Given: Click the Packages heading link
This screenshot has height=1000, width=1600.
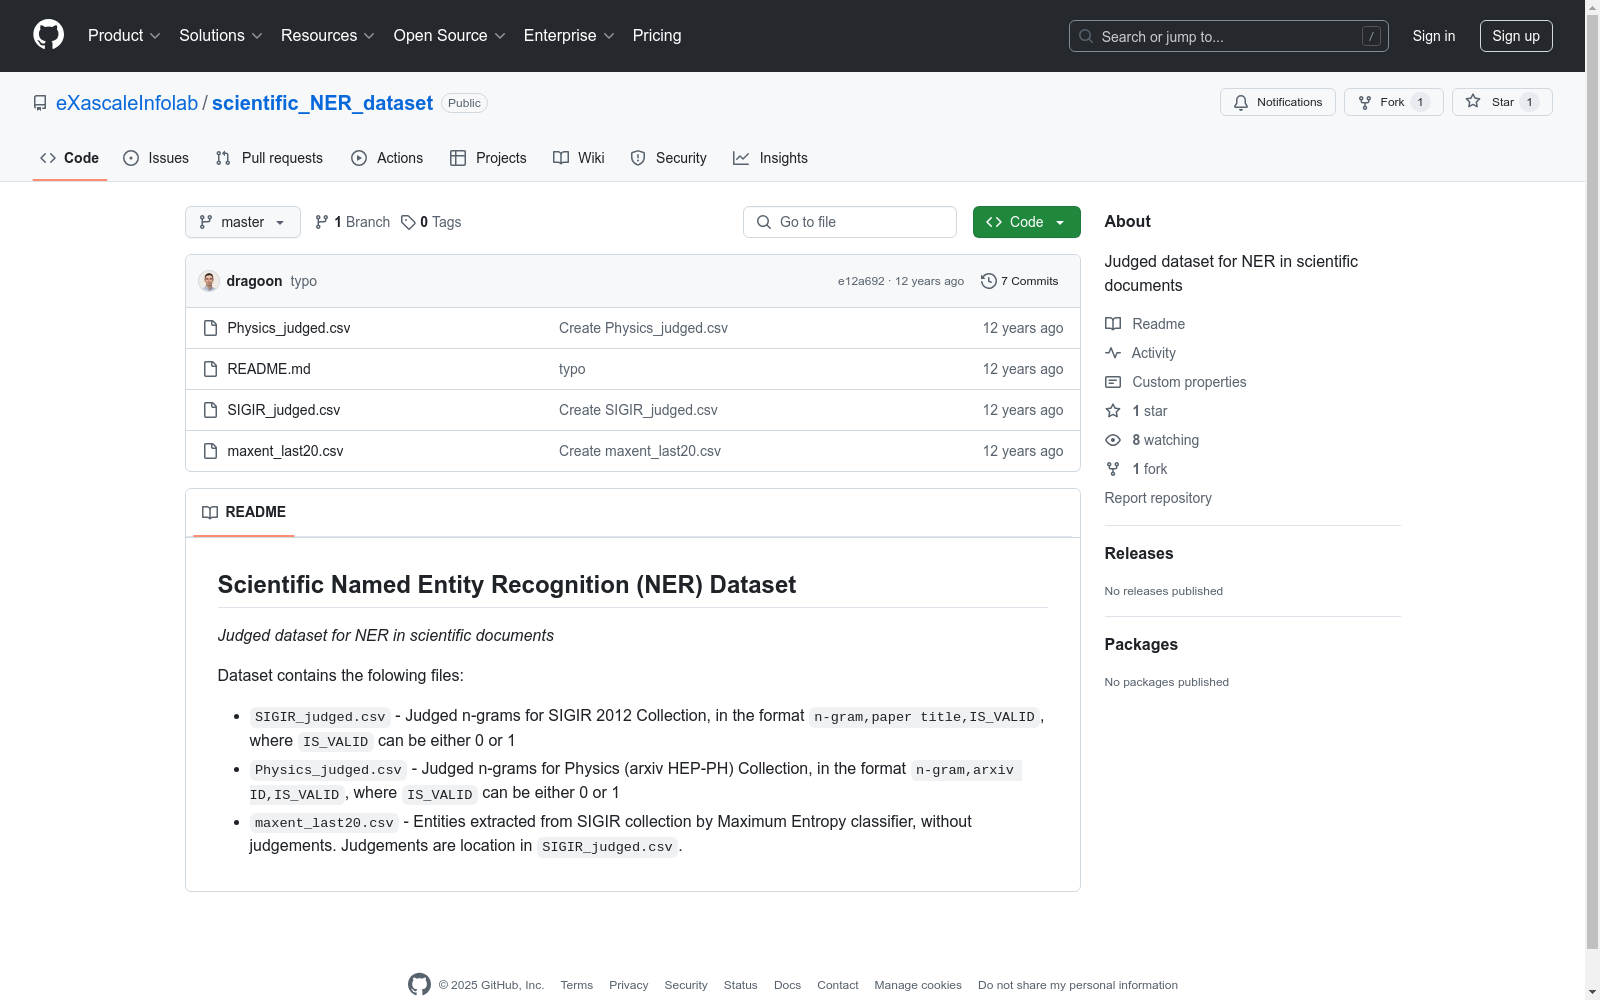Looking at the screenshot, I should pos(1141,644).
